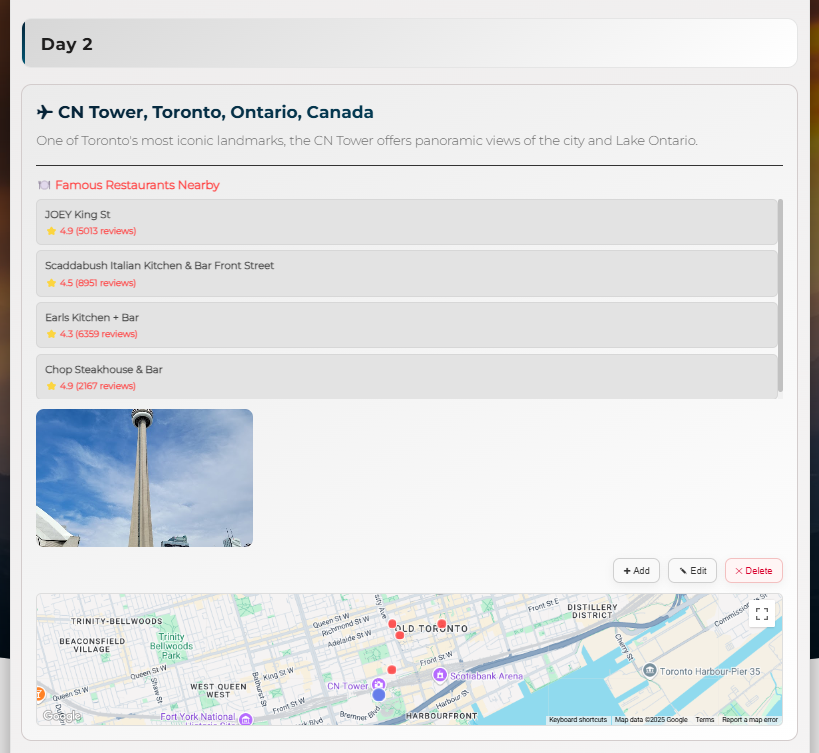Click the Beaconsfield Village map label
The height and width of the screenshot is (753, 819).
[x=92, y=645]
